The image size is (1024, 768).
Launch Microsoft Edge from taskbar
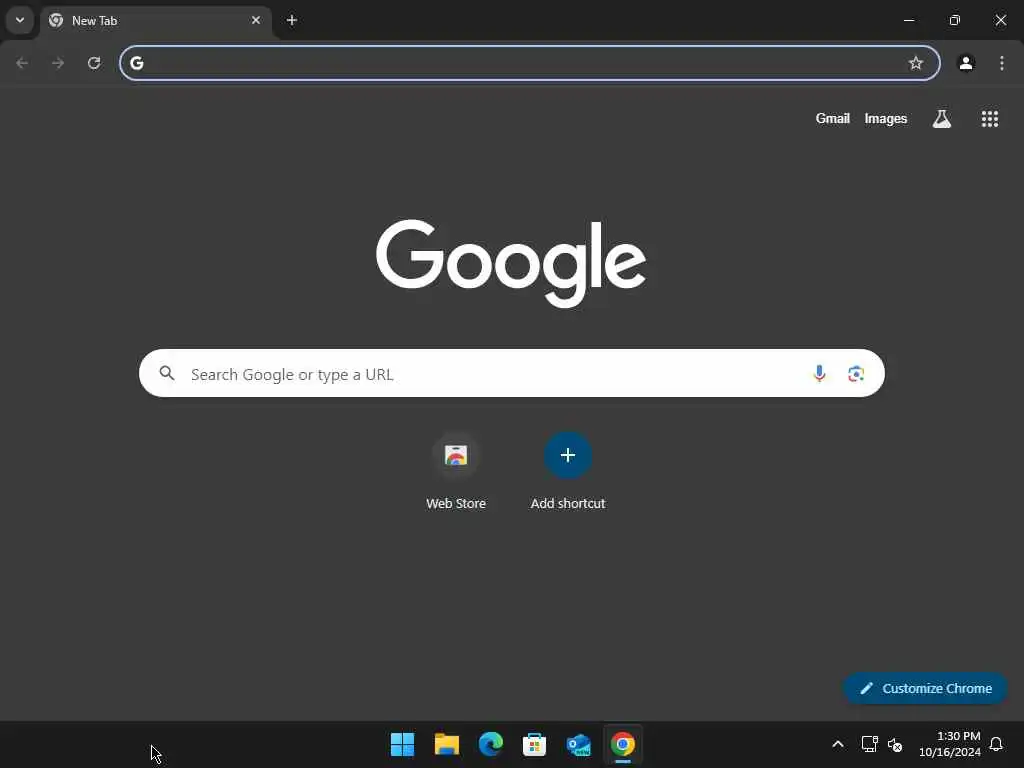490,744
